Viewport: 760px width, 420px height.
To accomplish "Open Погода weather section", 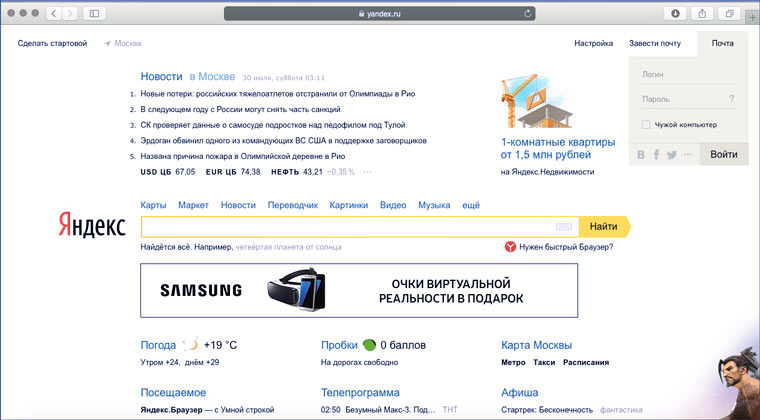I will tap(158, 345).
